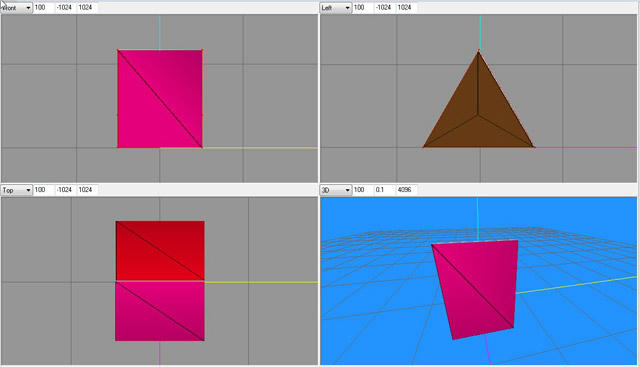640x367 pixels.
Task: Click the 0.1 near-plane field in 3D viewport
Action: 384,190
